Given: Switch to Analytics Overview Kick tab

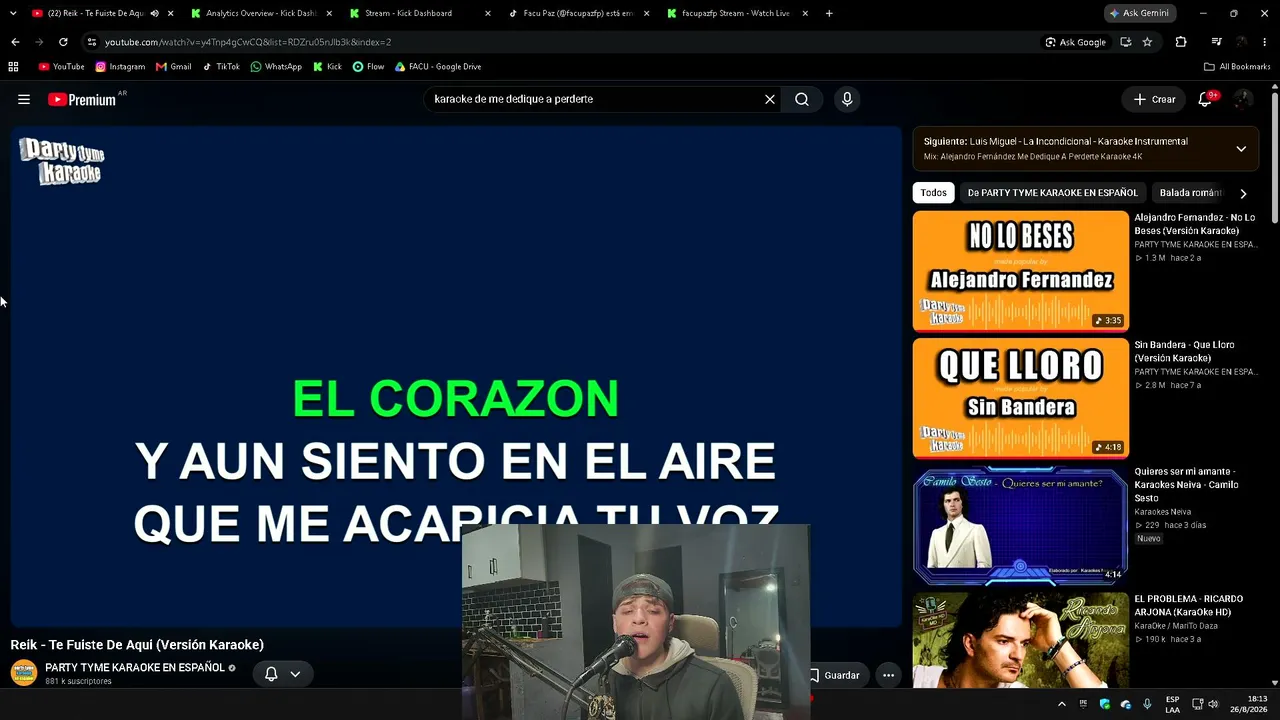Looking at the screenshot, I should pos(262,13).
